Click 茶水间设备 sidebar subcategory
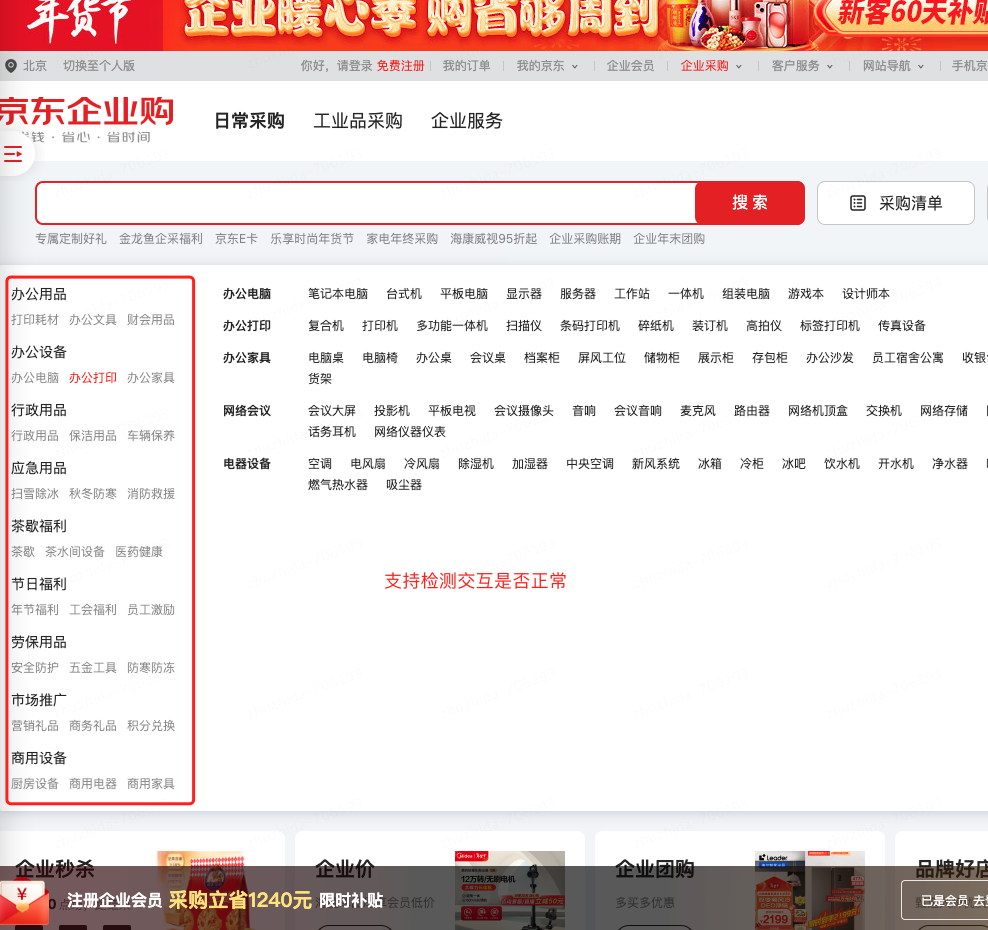The height and width of the screenshot is (930, 988). (x=75, y=551)
